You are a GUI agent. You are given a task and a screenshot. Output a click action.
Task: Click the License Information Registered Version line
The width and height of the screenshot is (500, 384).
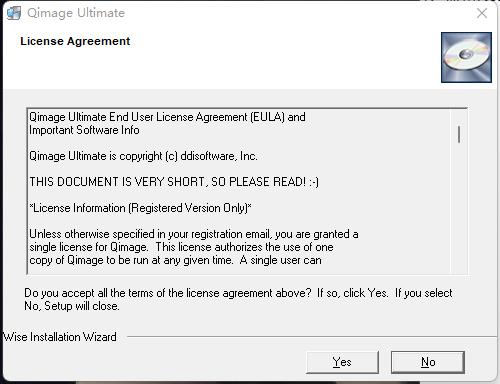pyautogui.click(x=140, y=208)
